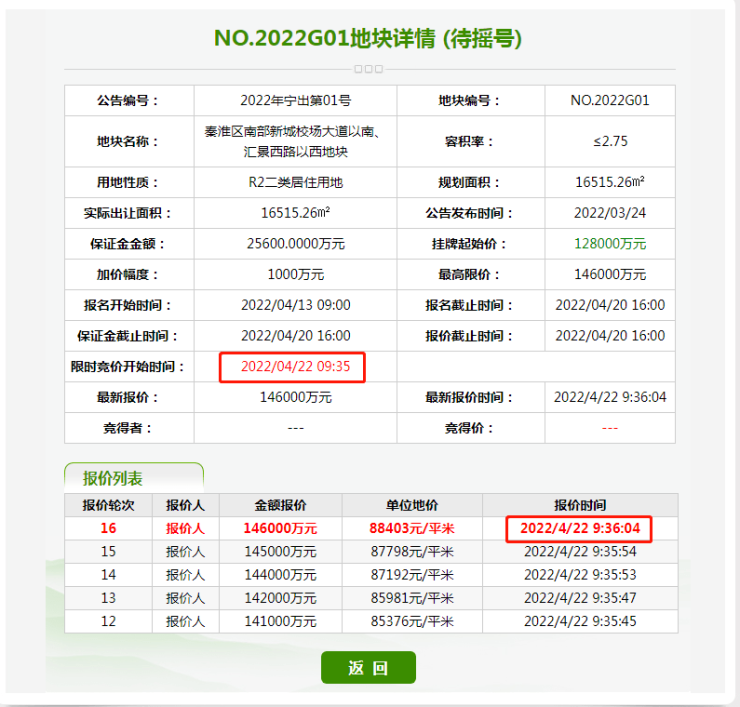Viewport: 740px width, 707px height.
Task: Click the 最高限价 value 146000万元
Action: point(609,275)
